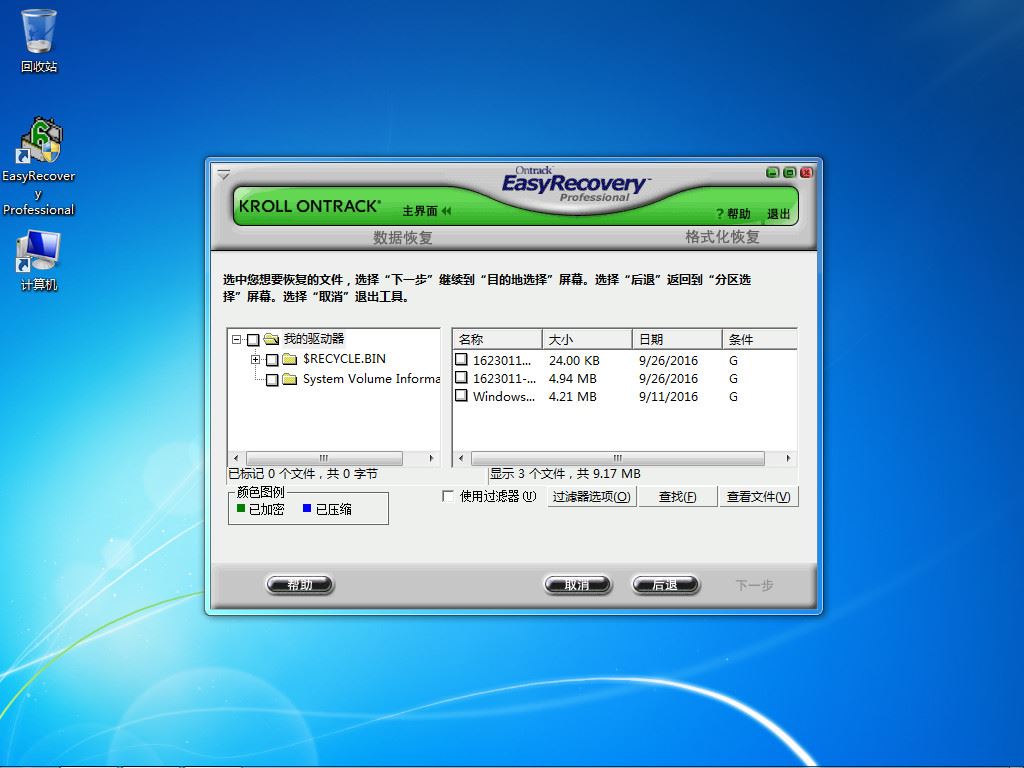Click right arrow of folder tree scrollbar

(x=432, y=458)
